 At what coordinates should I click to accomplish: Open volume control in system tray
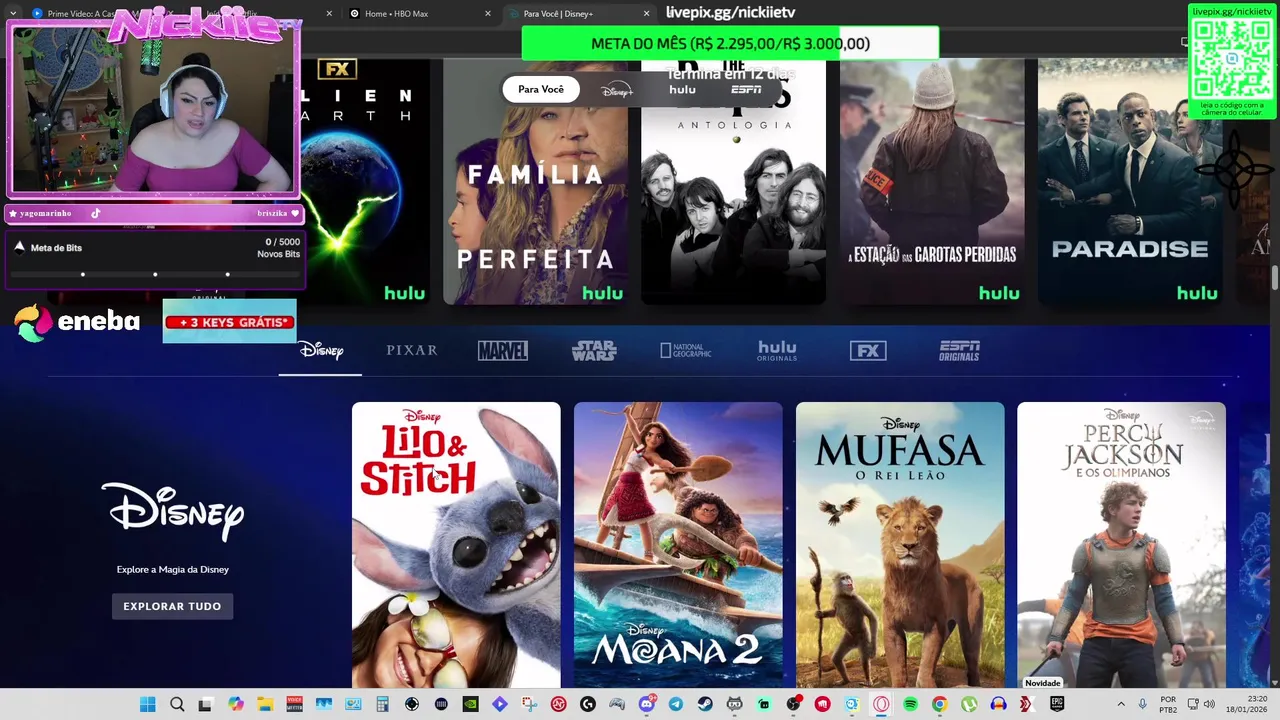1209,704
